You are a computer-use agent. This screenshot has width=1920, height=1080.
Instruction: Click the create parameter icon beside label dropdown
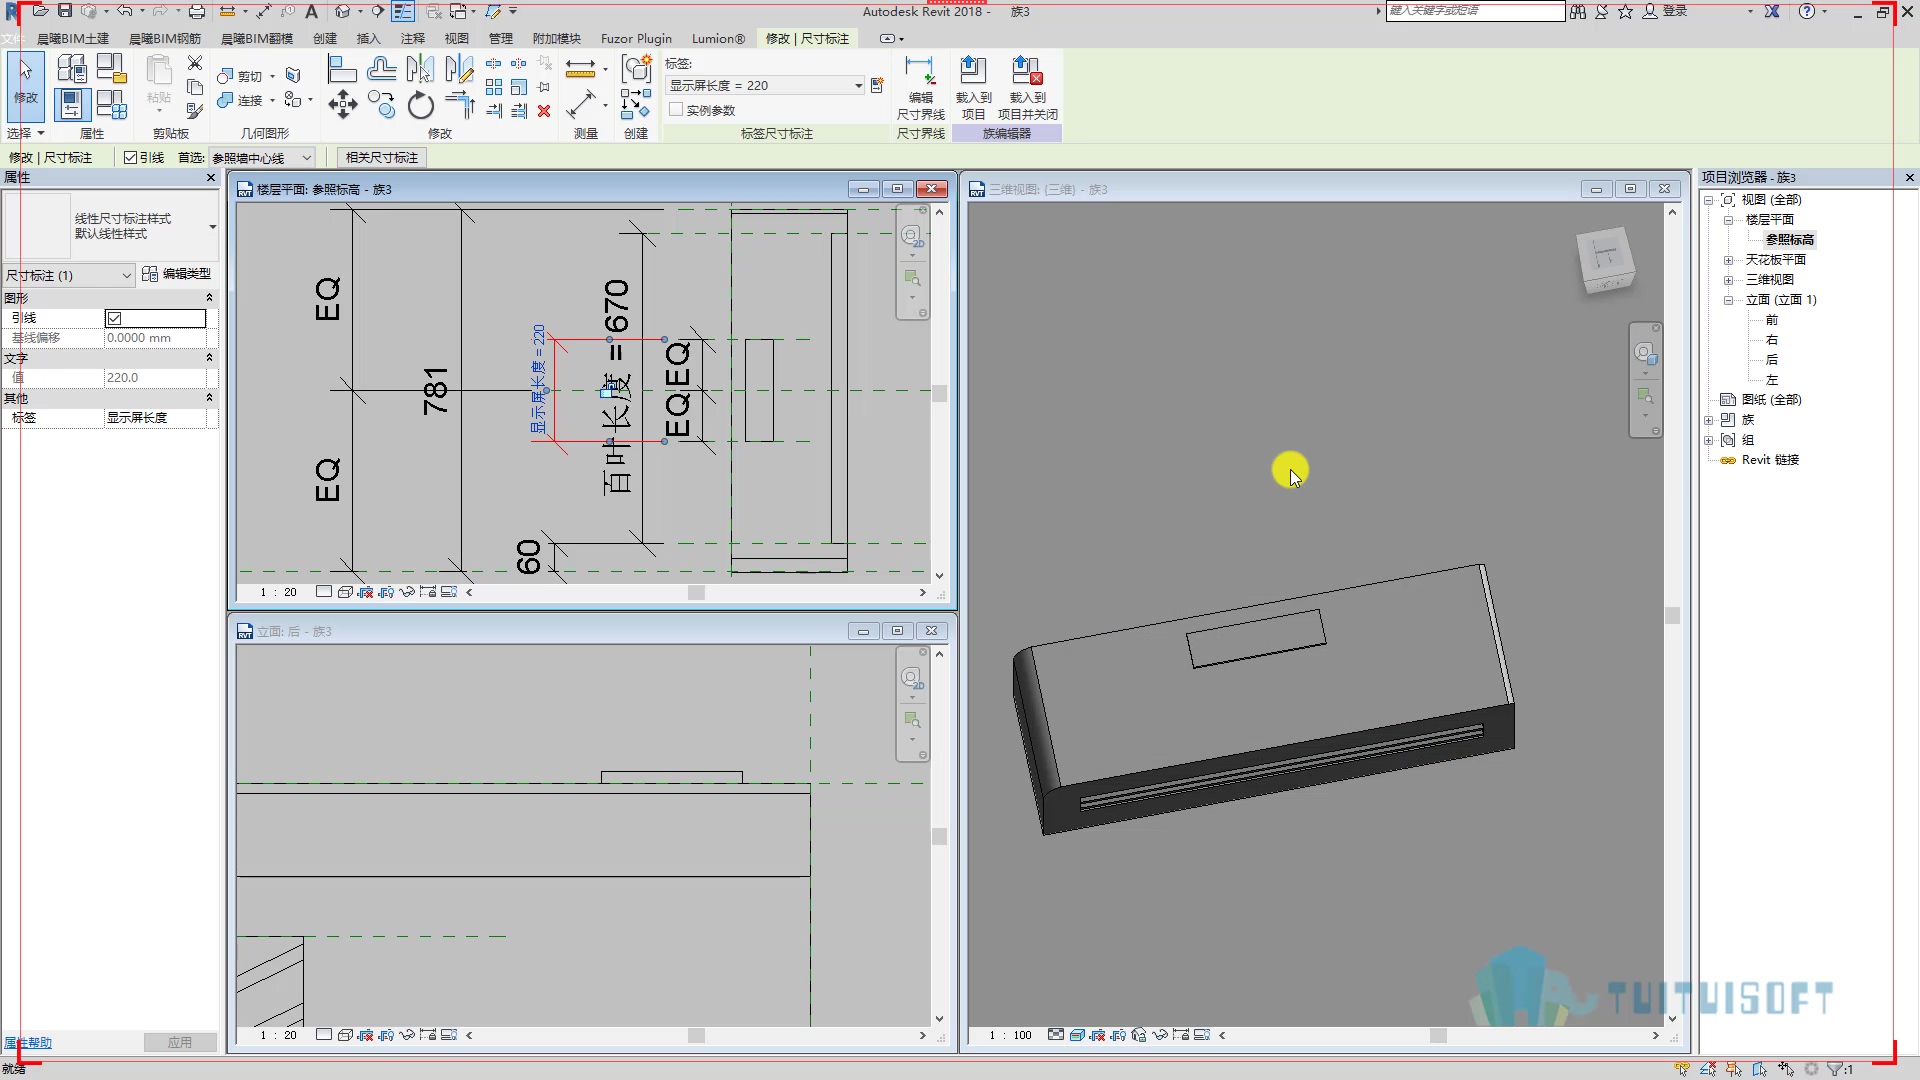pos(877,86)
